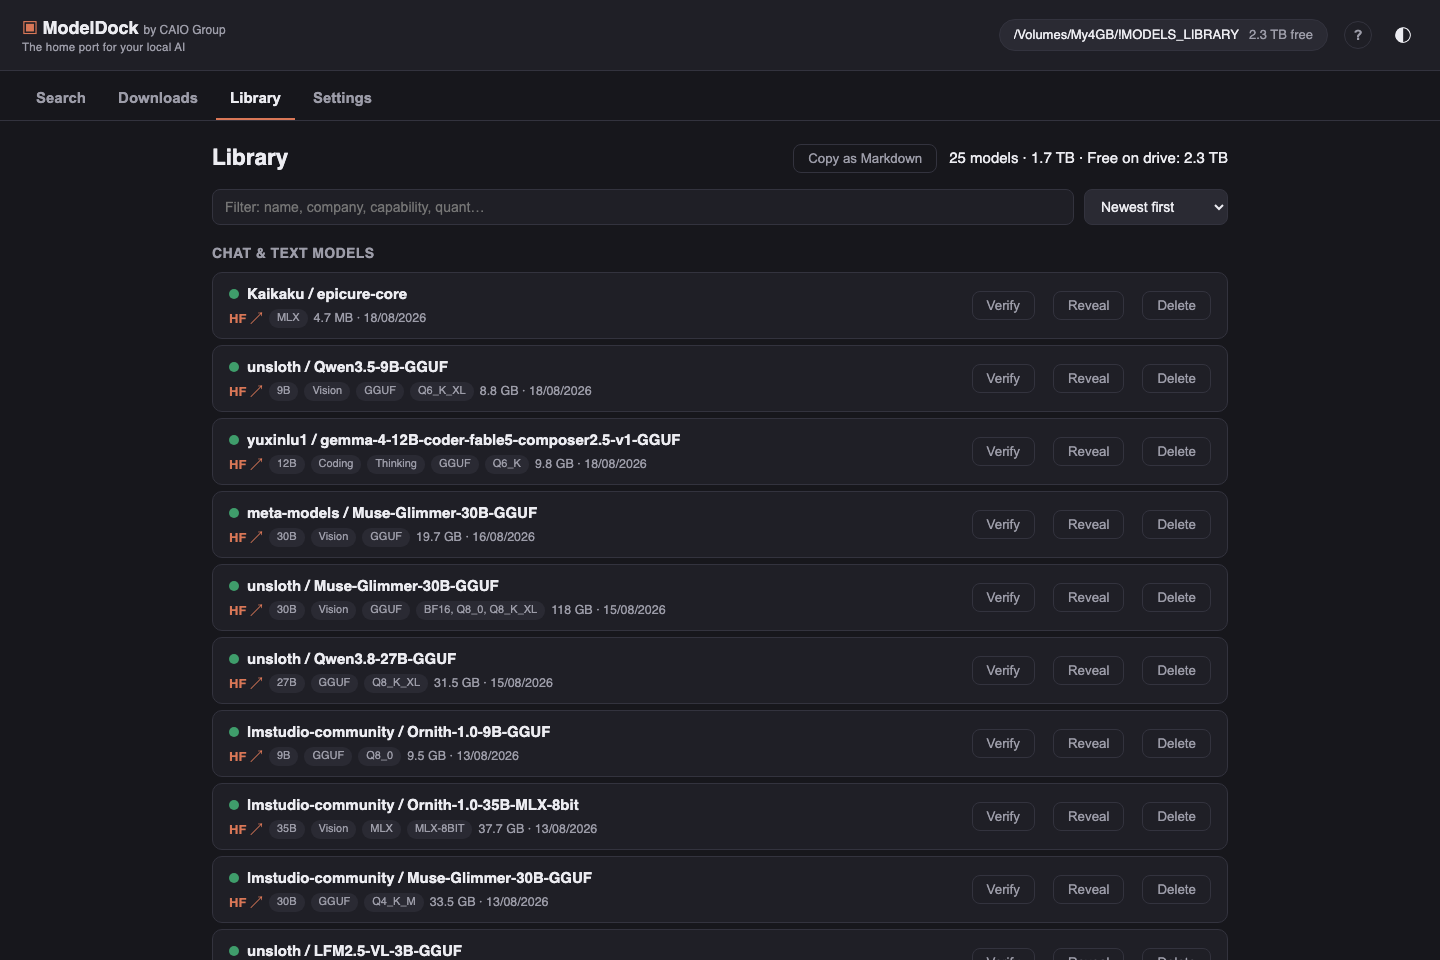
Task: Reveal unsloth / Qwen3.5-9B-GGUF in folder
Action: coord(1088,379)
